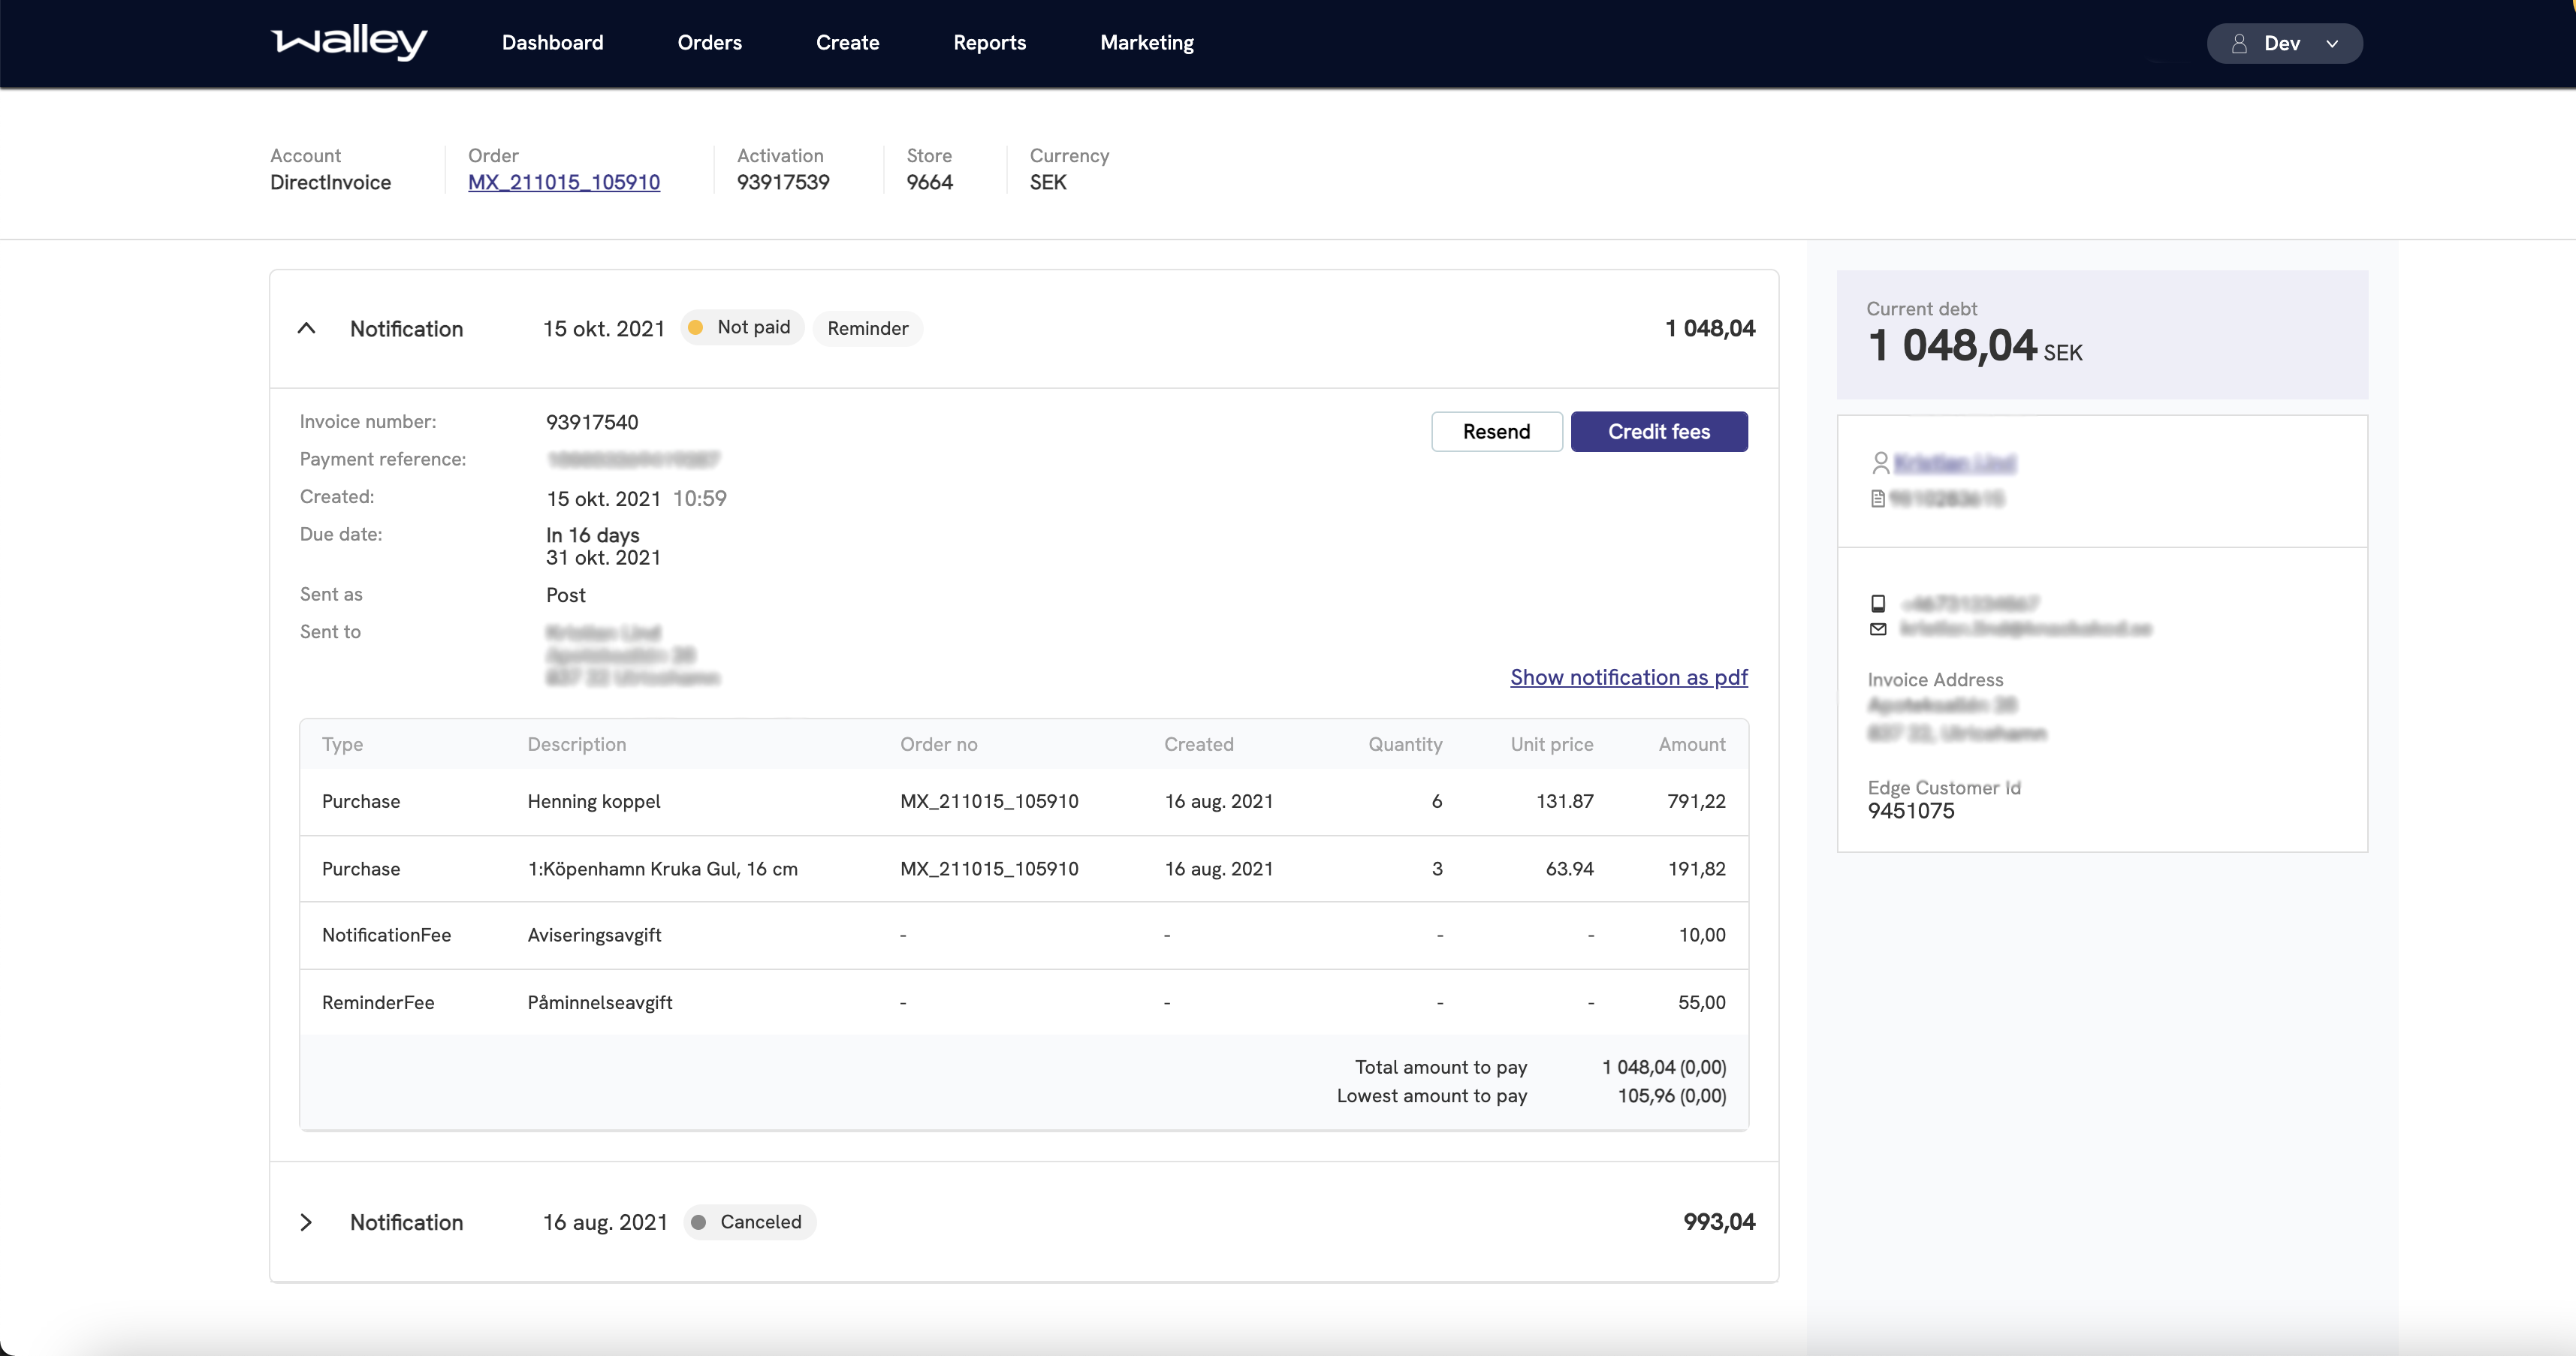Viewport: 2576px width, 1356px height.
Task: Click the 10,00 notification fee amount
Action: click(1701, 935)
